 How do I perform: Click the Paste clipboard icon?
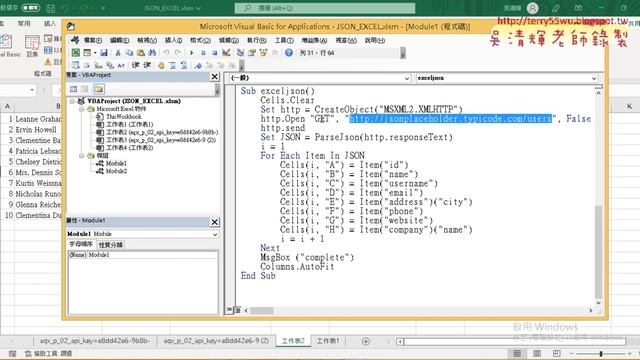(141, 53)
